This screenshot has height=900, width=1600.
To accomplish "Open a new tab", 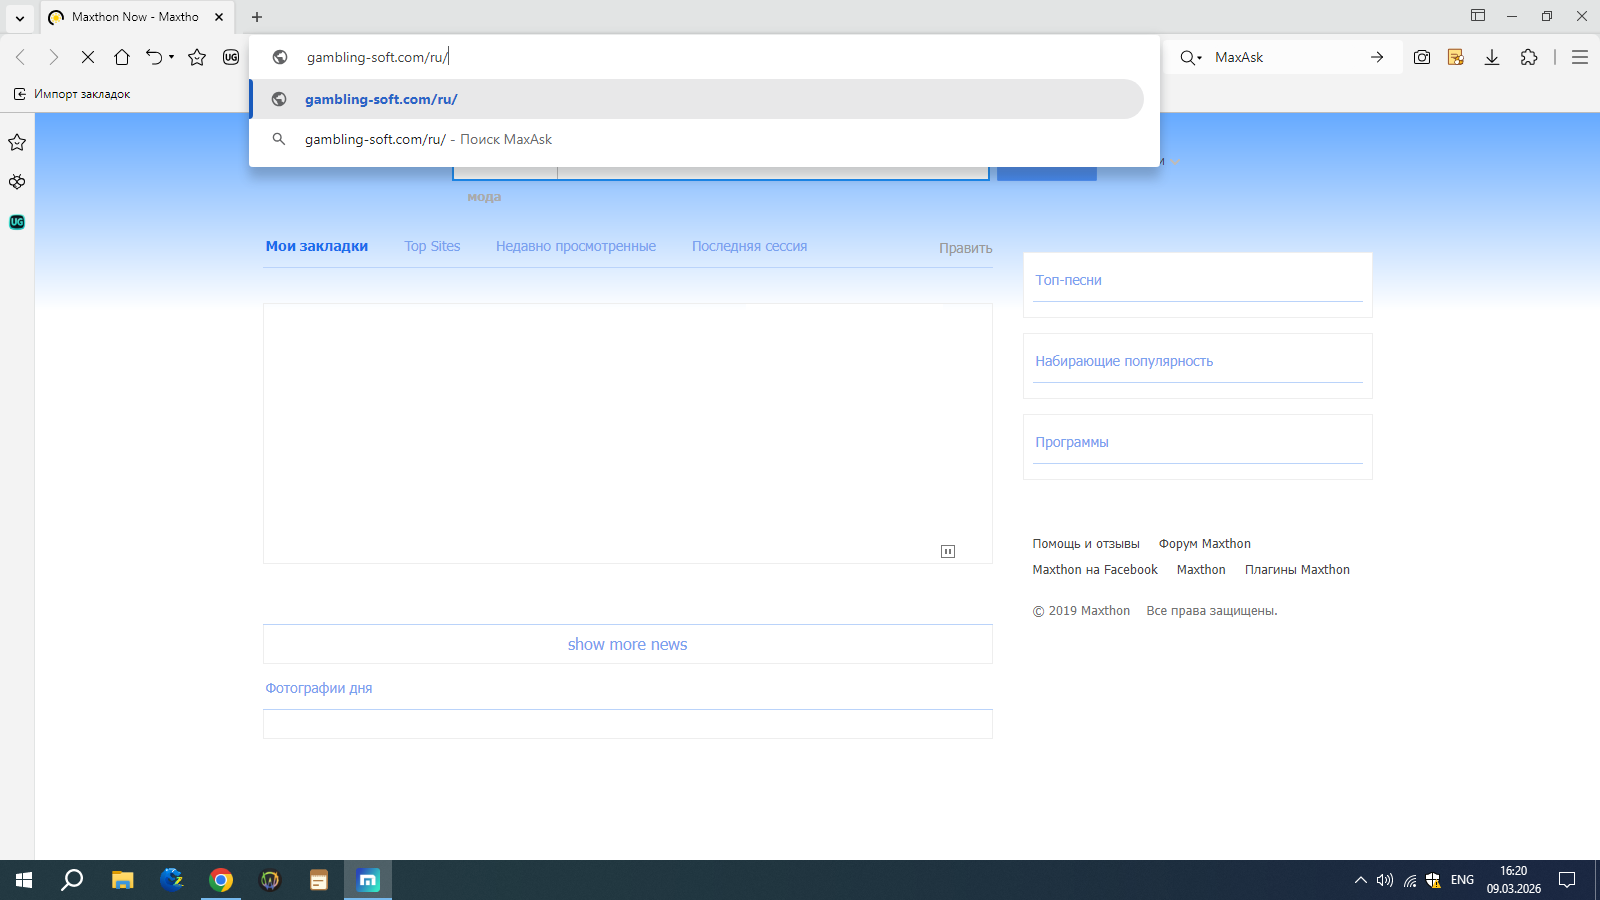I will 257,17.
